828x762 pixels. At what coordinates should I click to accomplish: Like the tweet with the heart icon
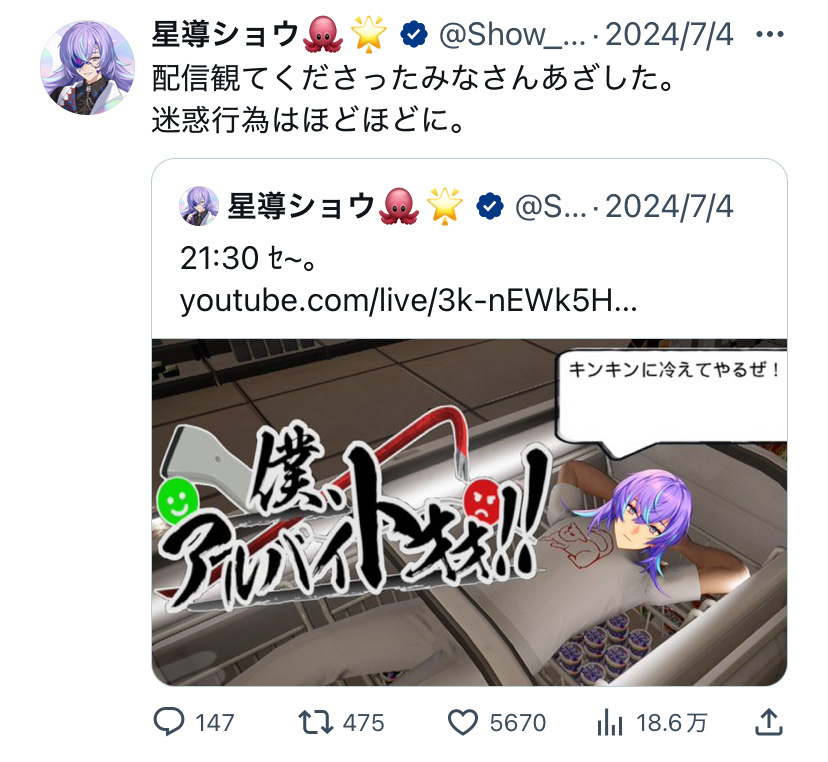pos(463,722)
